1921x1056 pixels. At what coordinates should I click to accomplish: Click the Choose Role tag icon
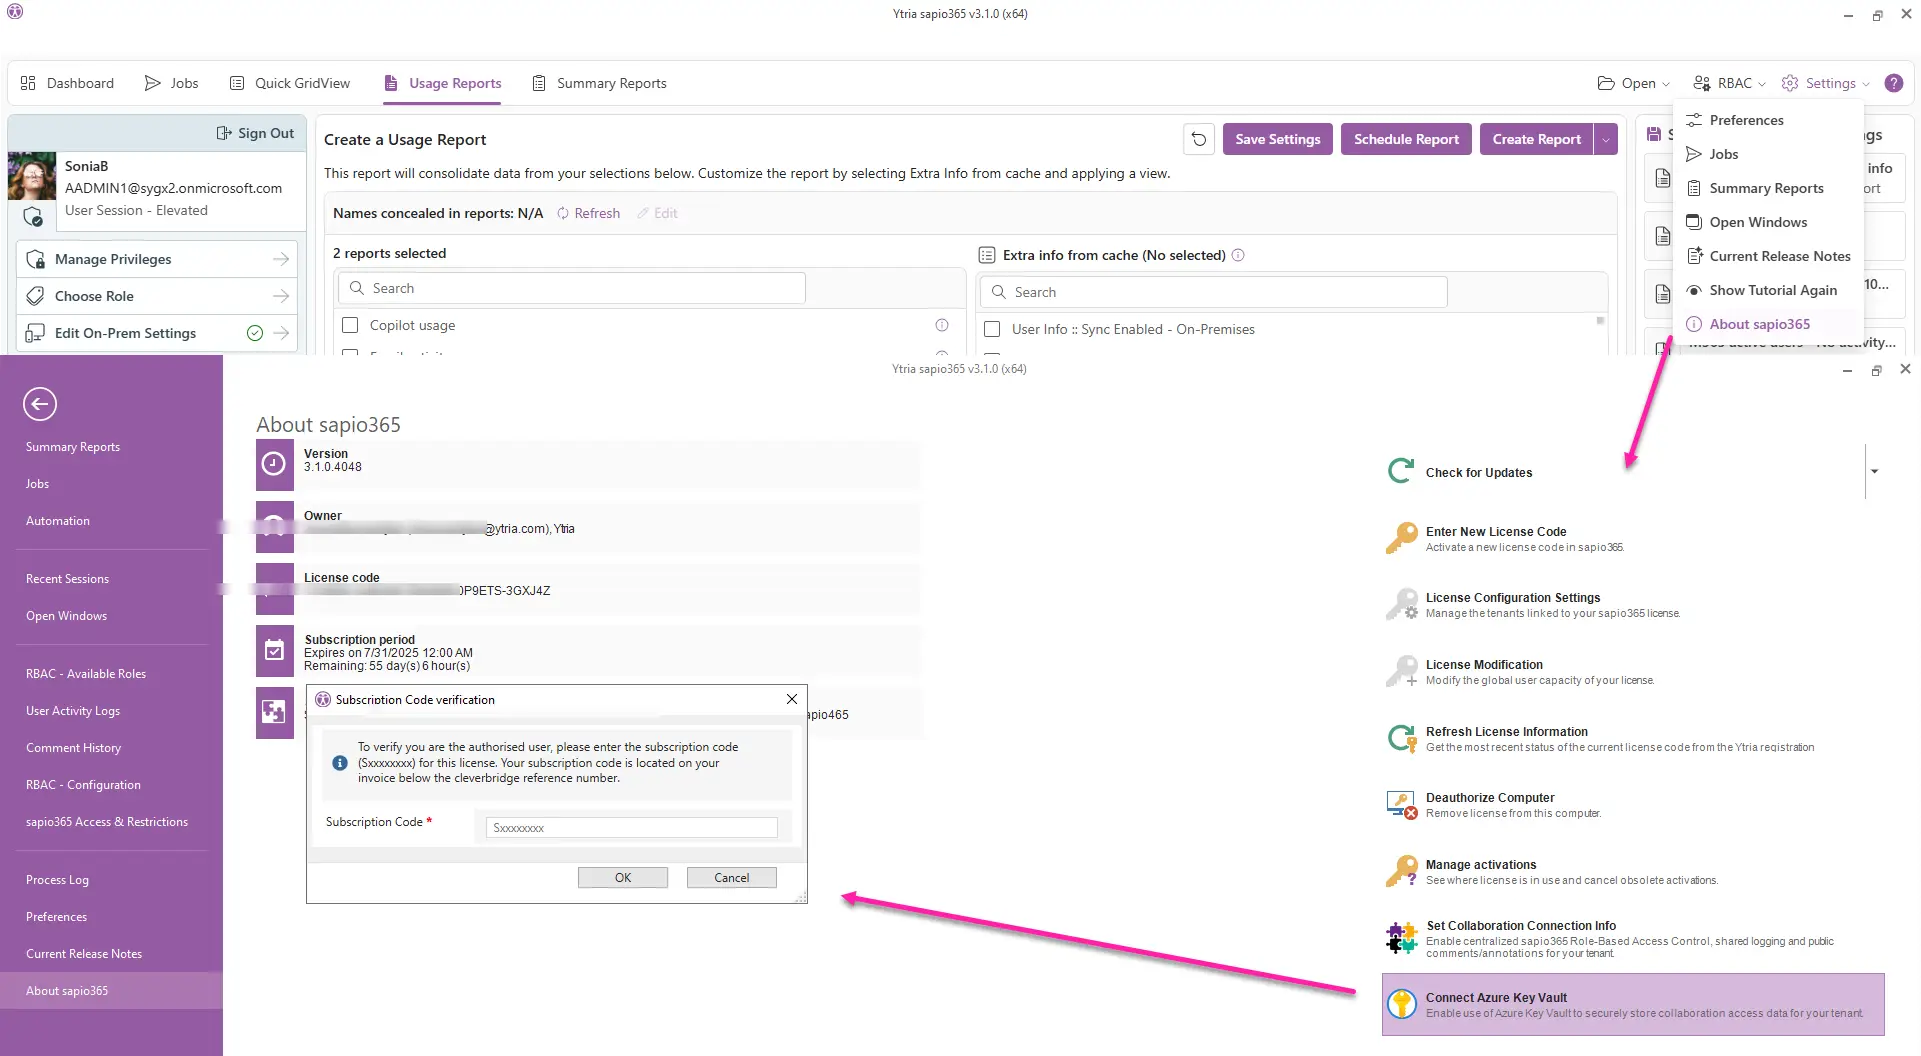pos(35,296)
